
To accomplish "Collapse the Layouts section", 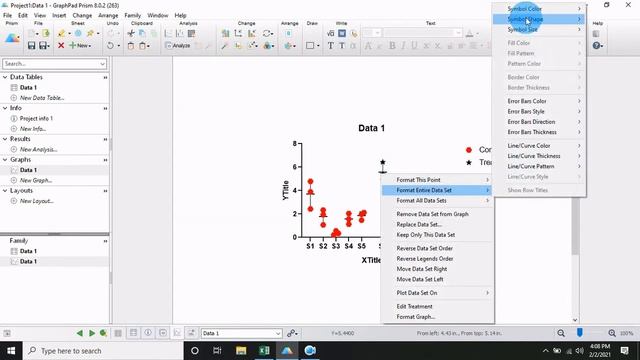I will [5, 191].
